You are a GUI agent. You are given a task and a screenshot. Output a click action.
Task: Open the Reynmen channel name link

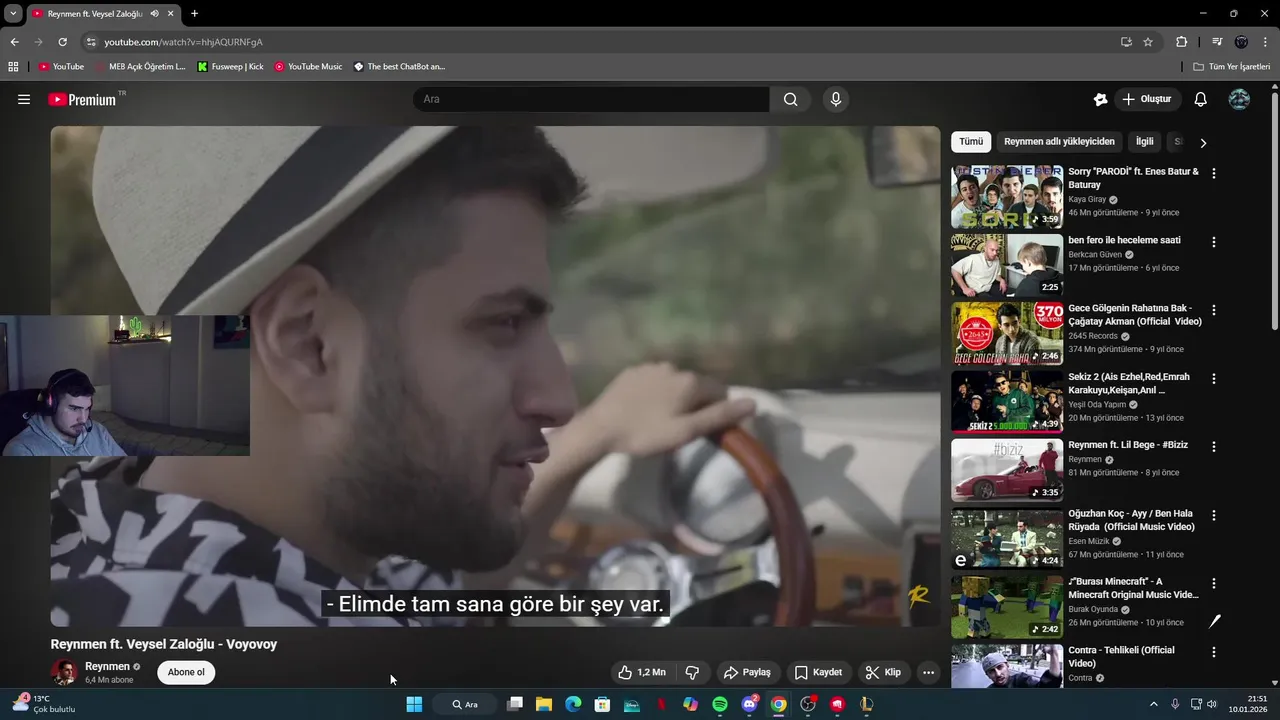[x=107, y=666]
